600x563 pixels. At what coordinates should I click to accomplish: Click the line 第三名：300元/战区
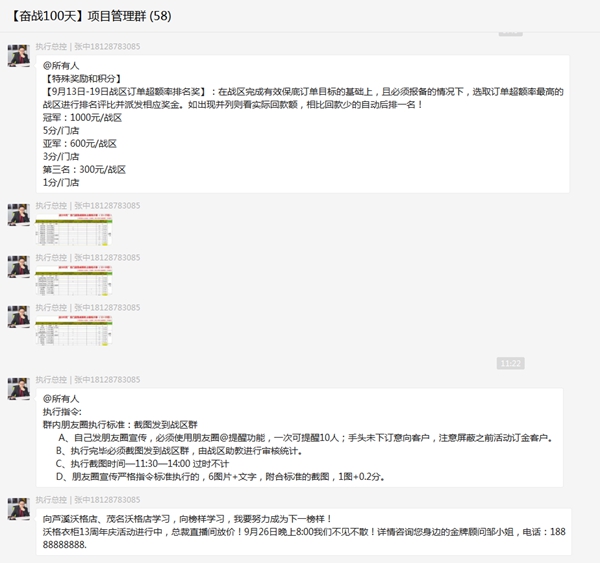click(84, 170)
